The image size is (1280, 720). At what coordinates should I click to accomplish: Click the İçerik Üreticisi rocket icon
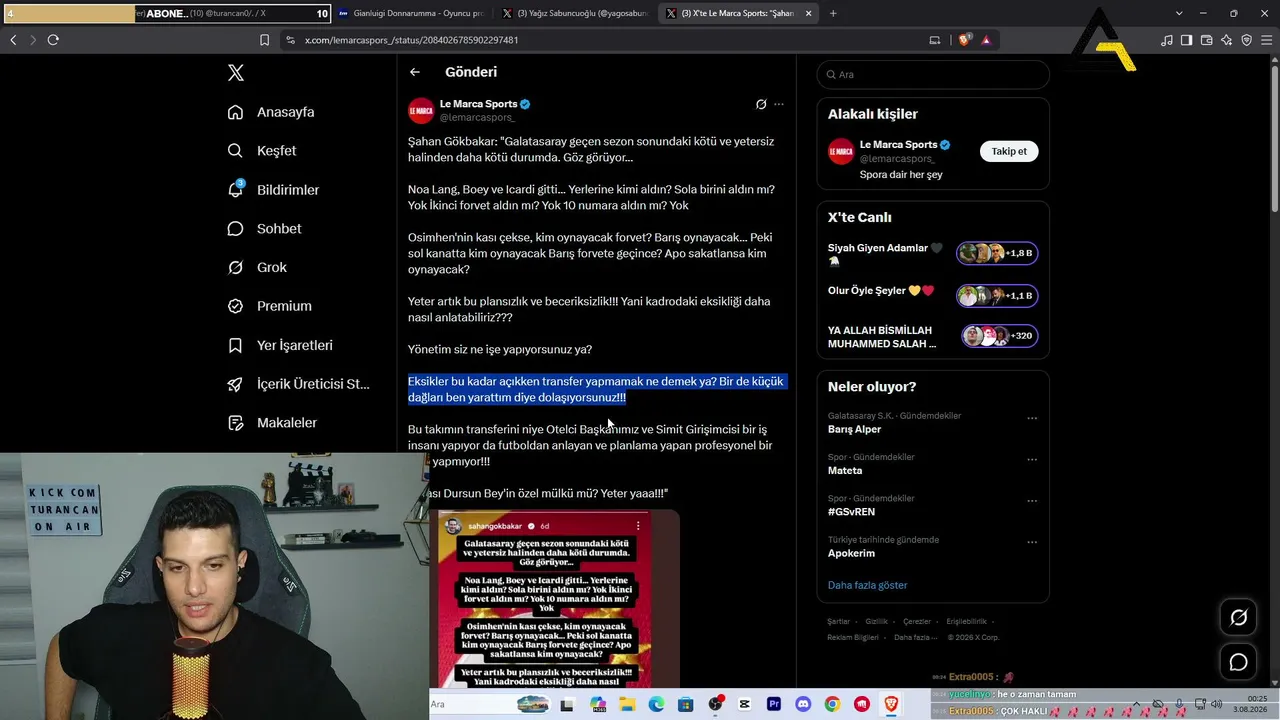point(235,384)
